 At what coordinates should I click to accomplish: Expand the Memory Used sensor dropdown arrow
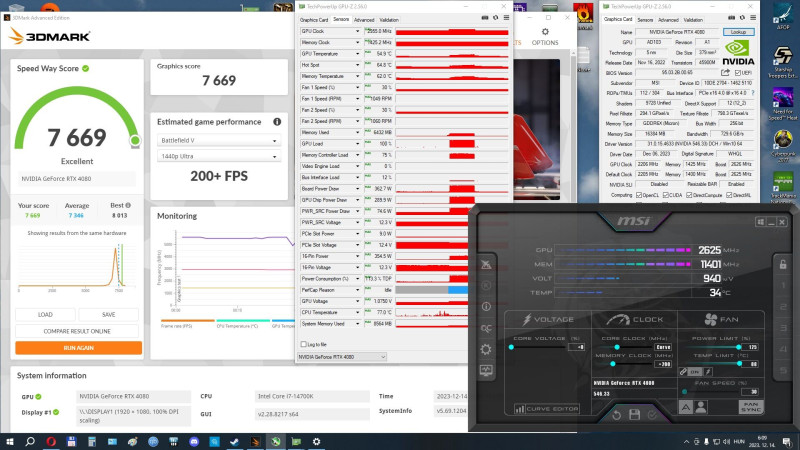coord(357,132)
